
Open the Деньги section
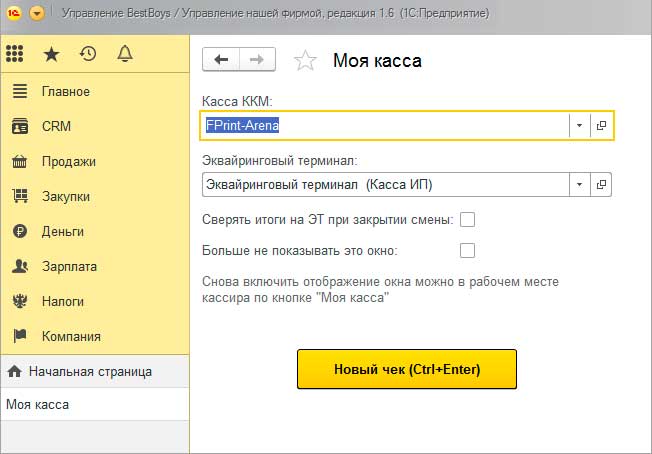click(94, 231)
